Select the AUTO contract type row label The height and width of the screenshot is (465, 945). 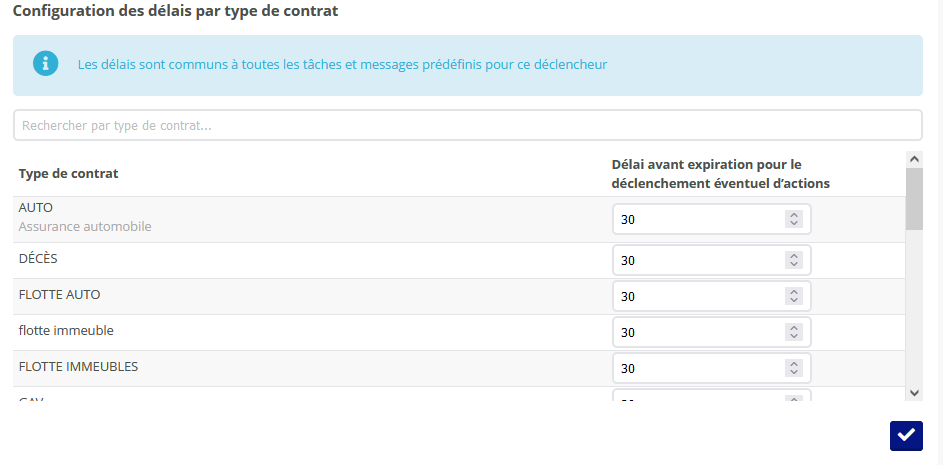click(x=36, y=208)
